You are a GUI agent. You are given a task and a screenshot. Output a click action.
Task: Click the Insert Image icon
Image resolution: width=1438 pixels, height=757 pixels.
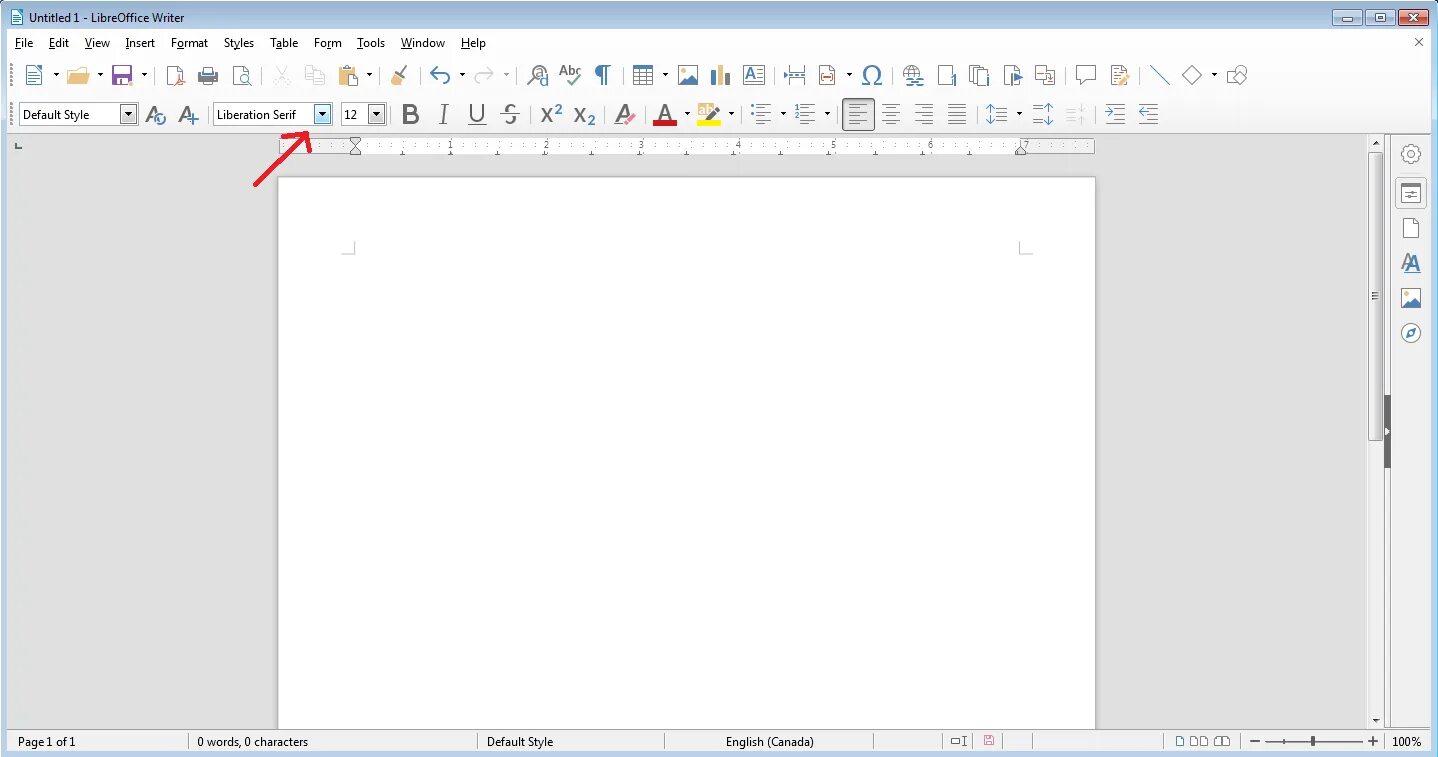click(x=688, y=75)
